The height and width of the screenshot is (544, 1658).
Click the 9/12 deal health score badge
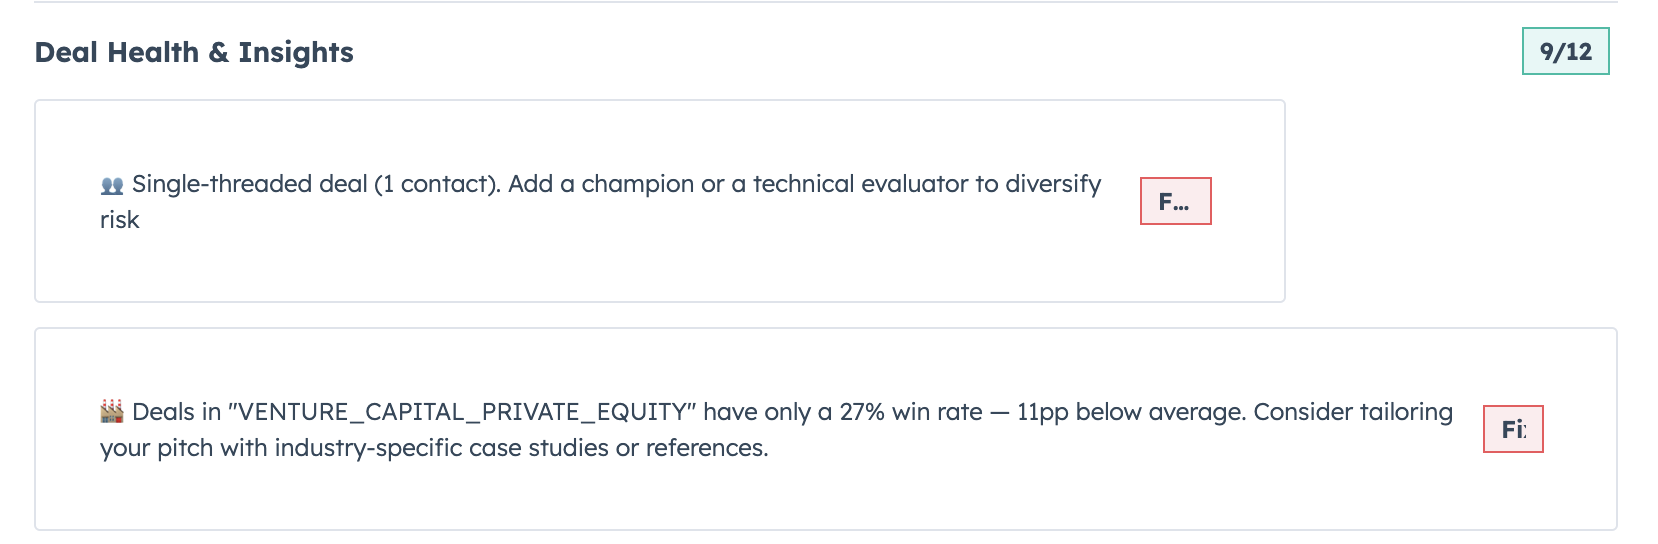1565,52
